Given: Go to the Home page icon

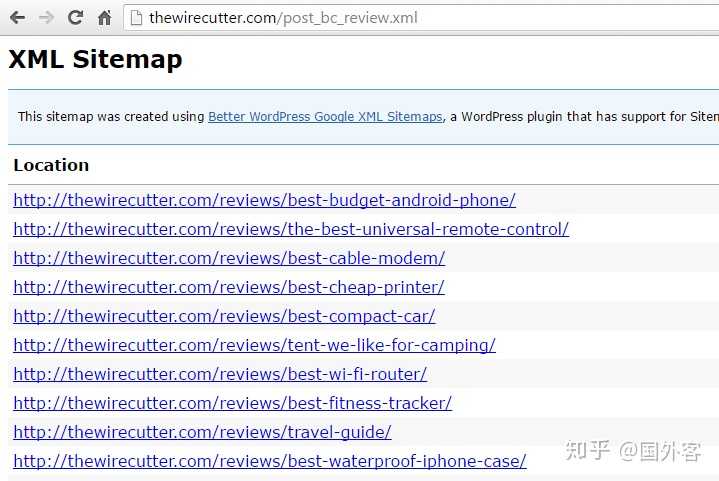Looking at the screenshot, I should tap(104, 18).
